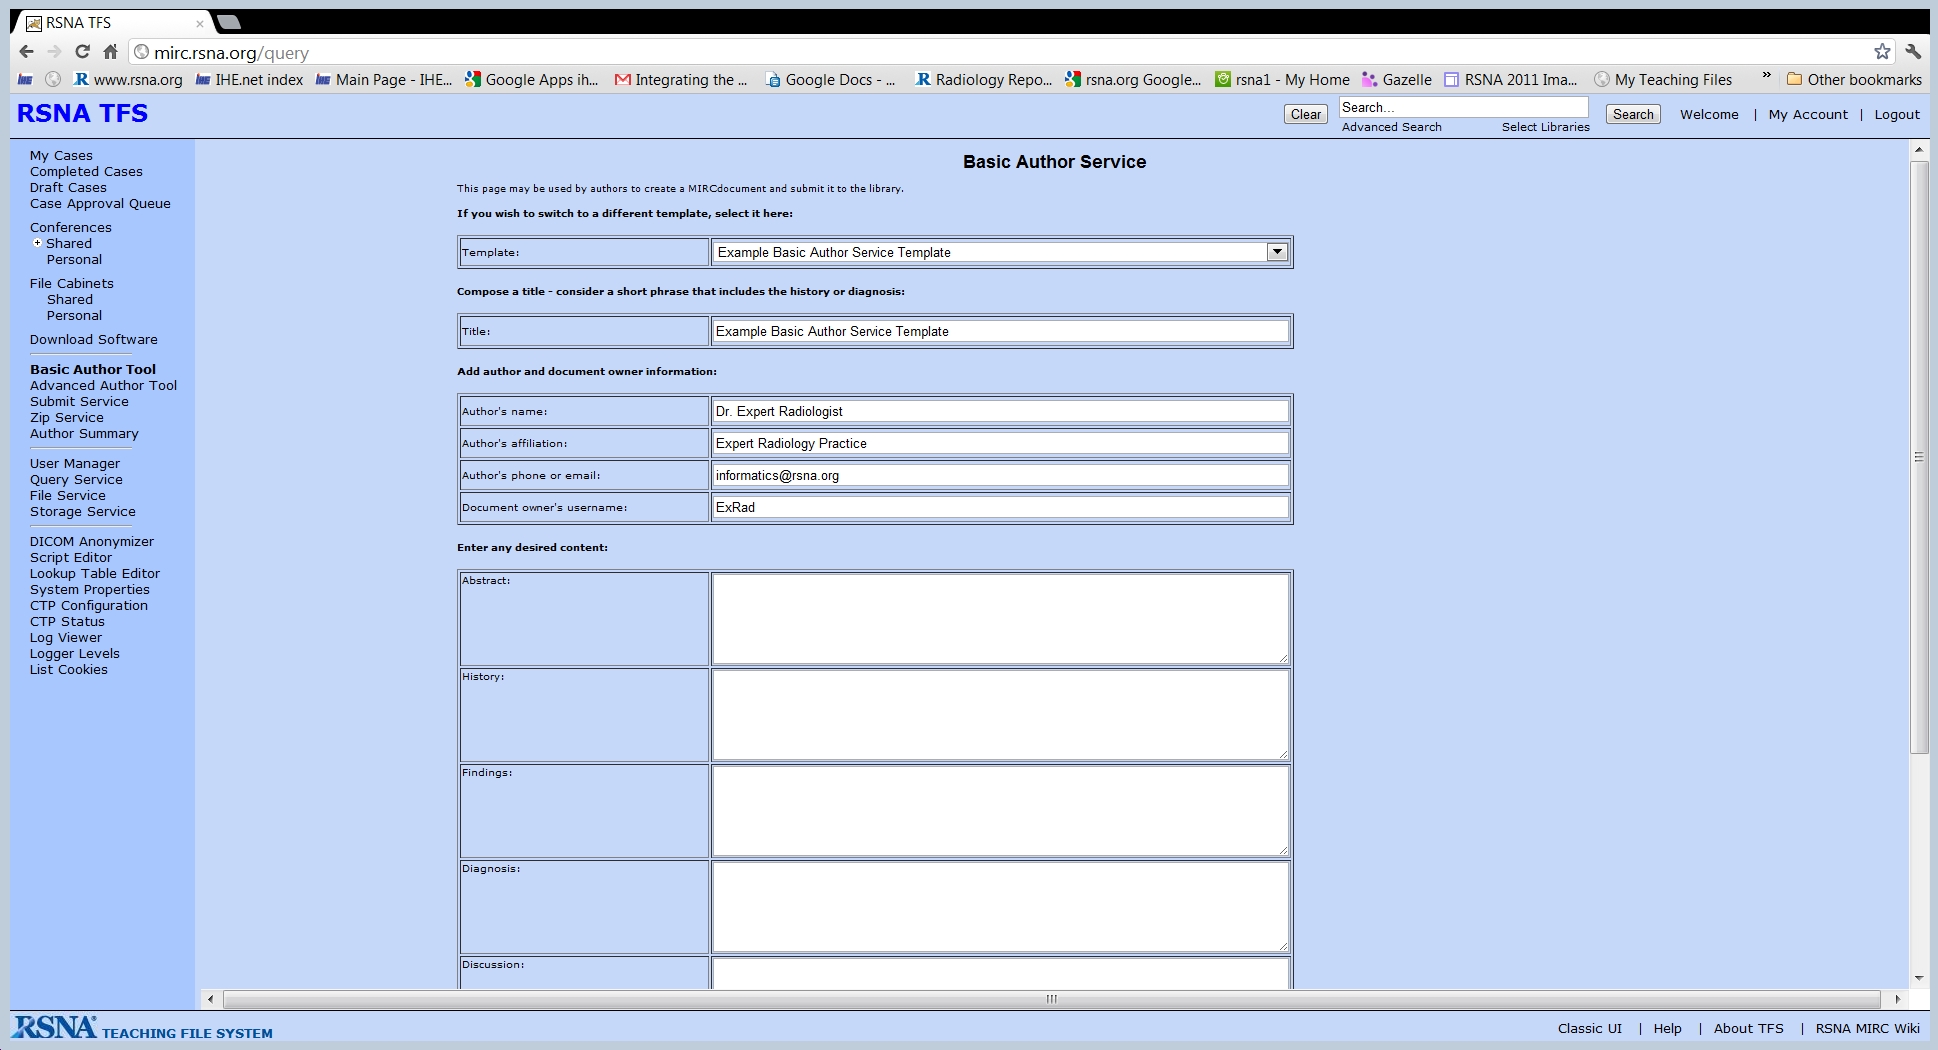Viewport: 1938px width, 1050px height.
Task: Go to the browser home icon
Action: pyautogui.click(x=111, y=52)
